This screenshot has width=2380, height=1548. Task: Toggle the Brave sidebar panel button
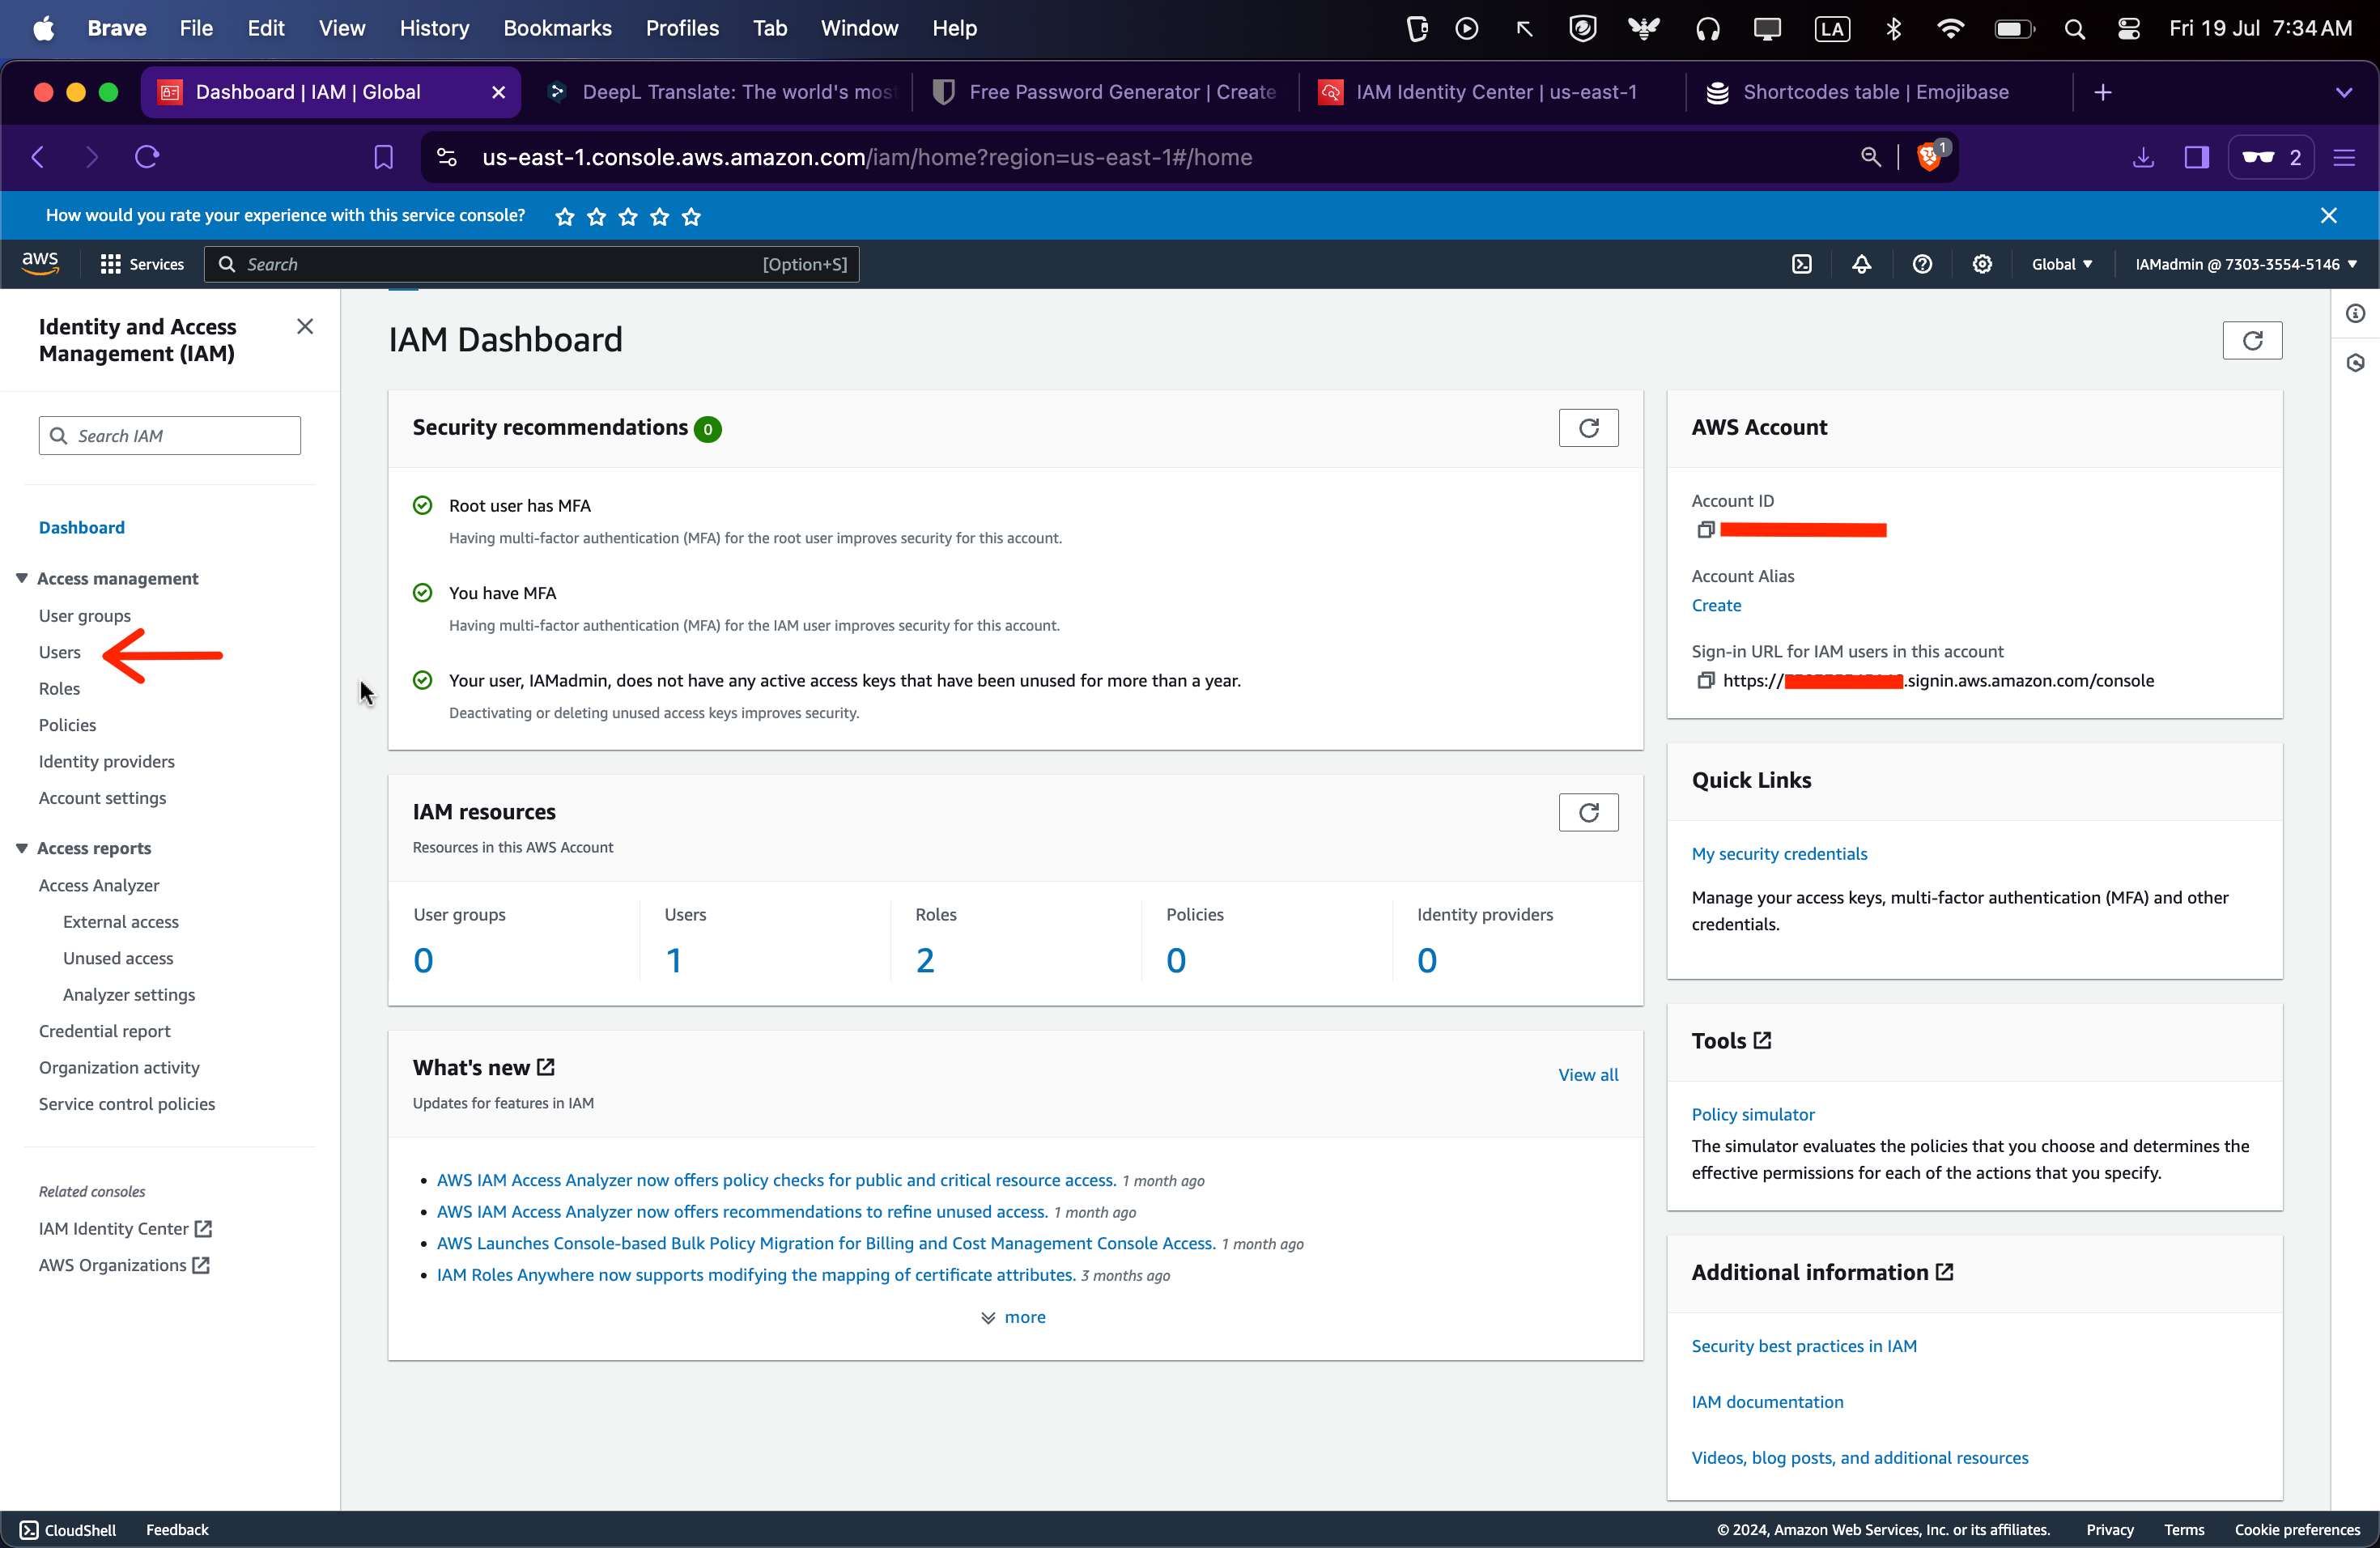coord(2196,157)
